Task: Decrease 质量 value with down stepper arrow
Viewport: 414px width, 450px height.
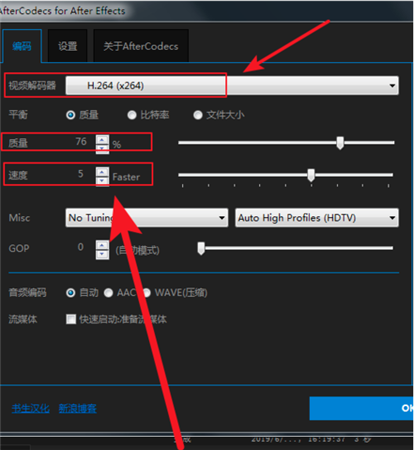Action: click(x=102, y=148)
